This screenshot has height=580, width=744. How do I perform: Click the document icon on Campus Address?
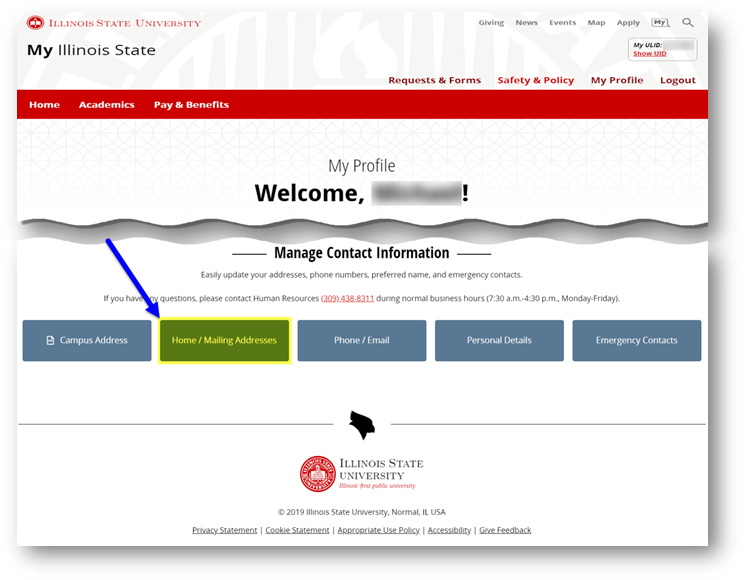(50, 340)
